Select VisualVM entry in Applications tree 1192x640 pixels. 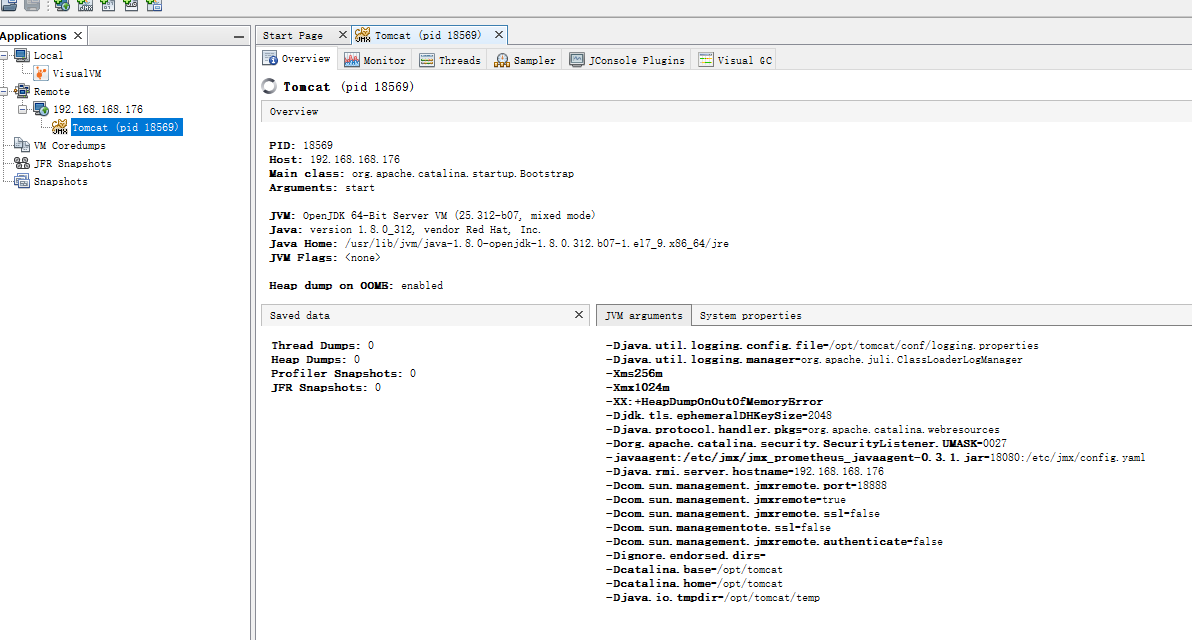[77, 74]
